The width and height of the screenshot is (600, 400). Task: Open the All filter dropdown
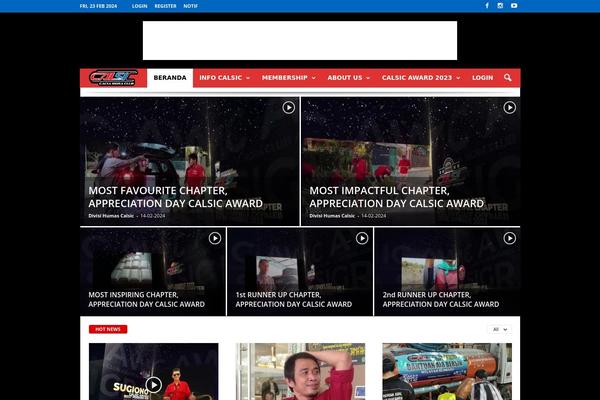500,329
